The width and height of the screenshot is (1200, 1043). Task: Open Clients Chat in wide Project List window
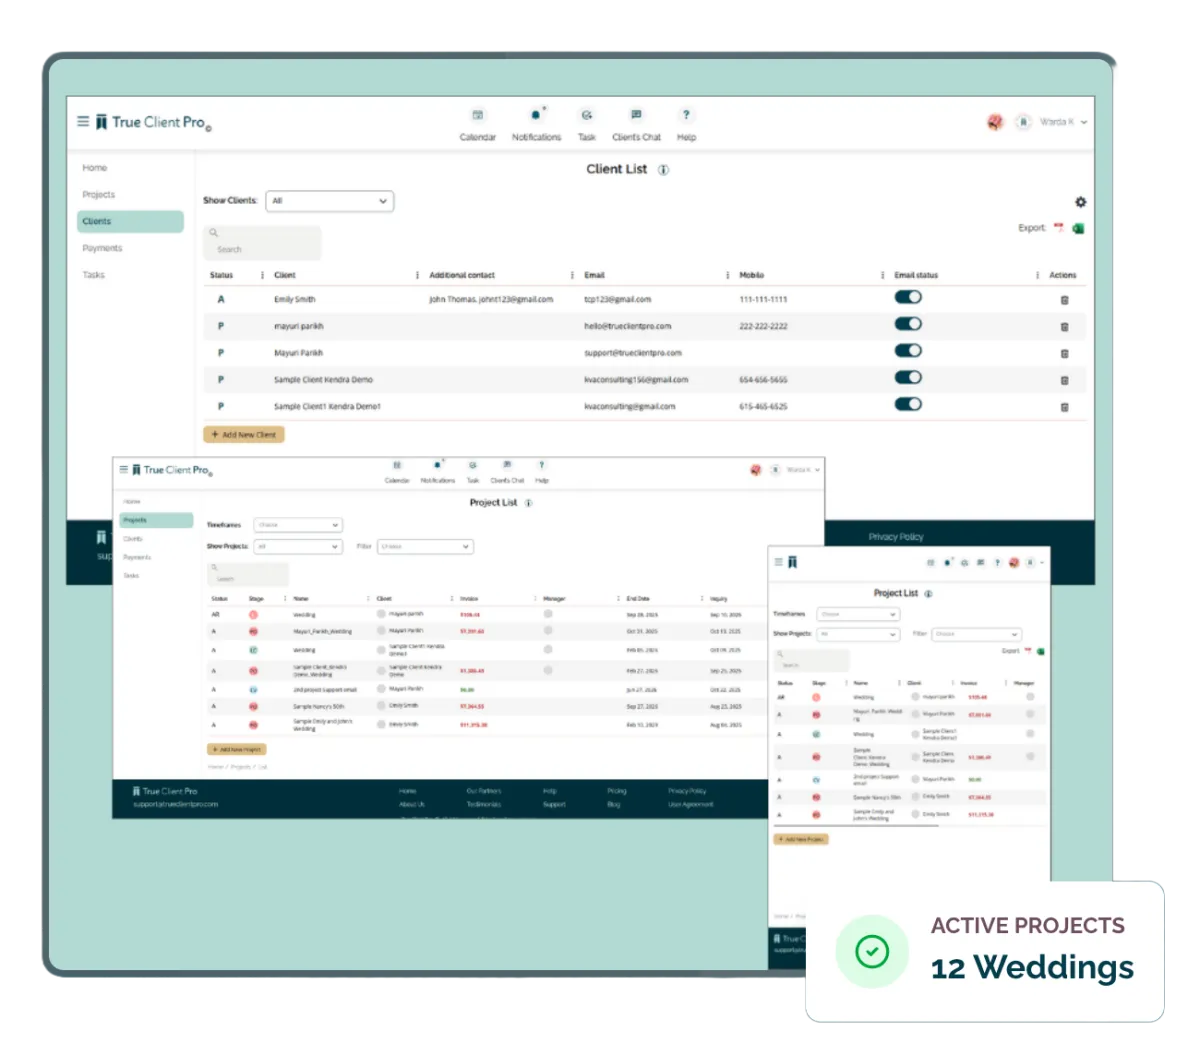[507, 472]
